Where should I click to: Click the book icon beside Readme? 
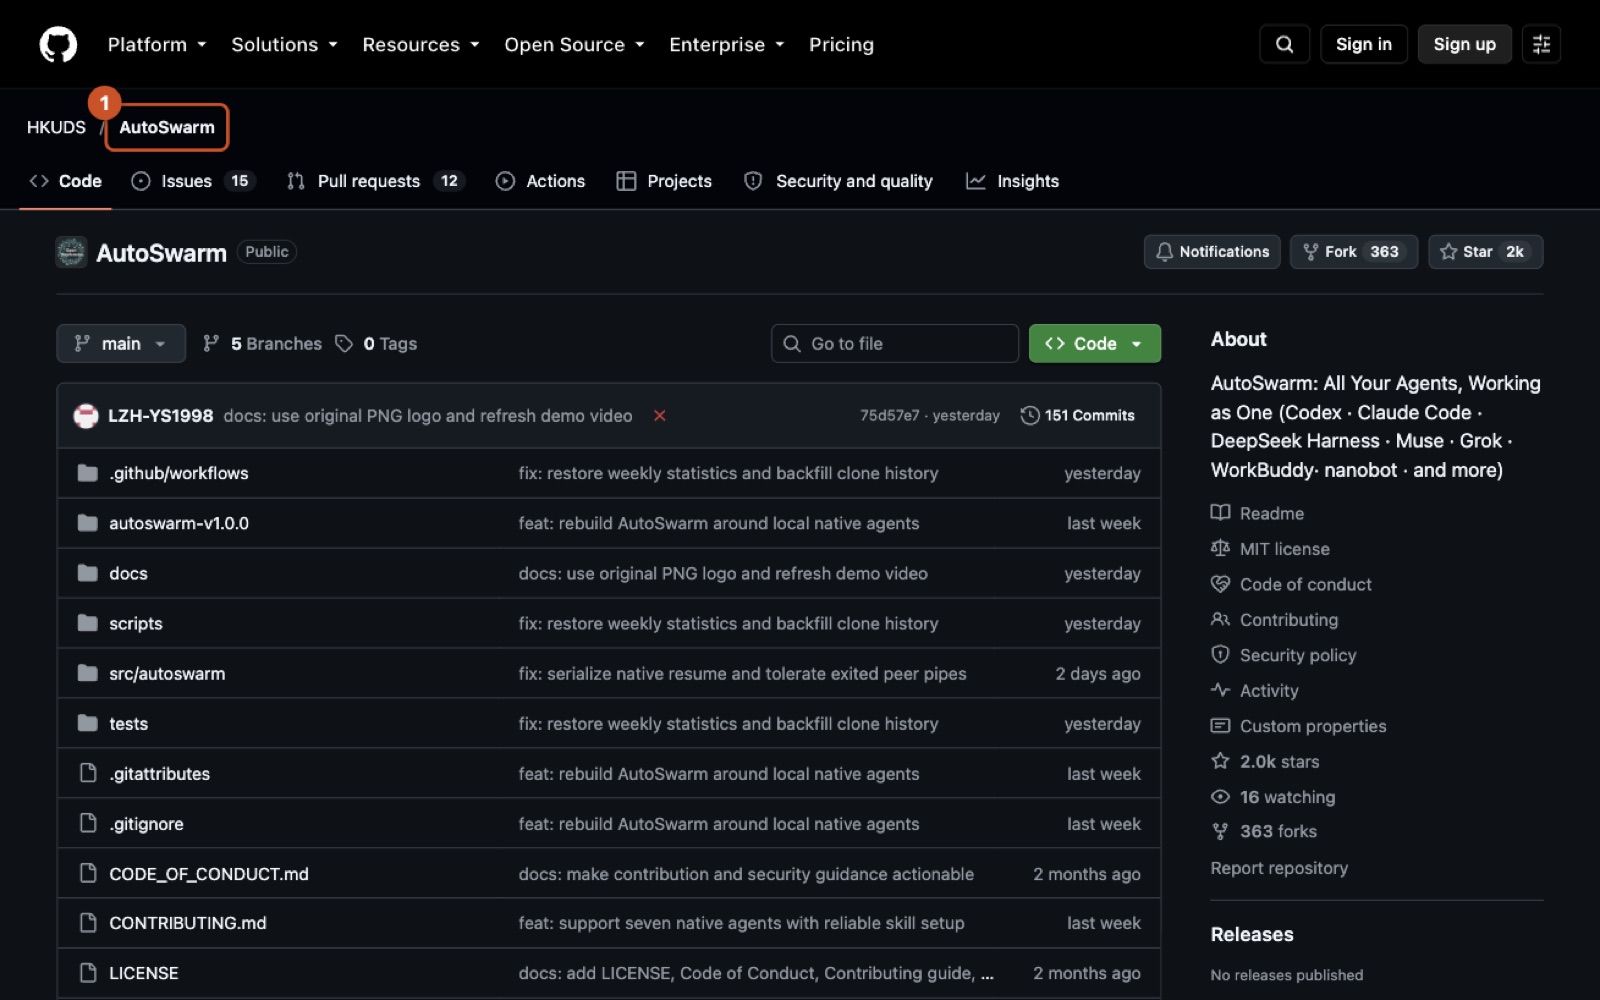tap(1220, 513)
